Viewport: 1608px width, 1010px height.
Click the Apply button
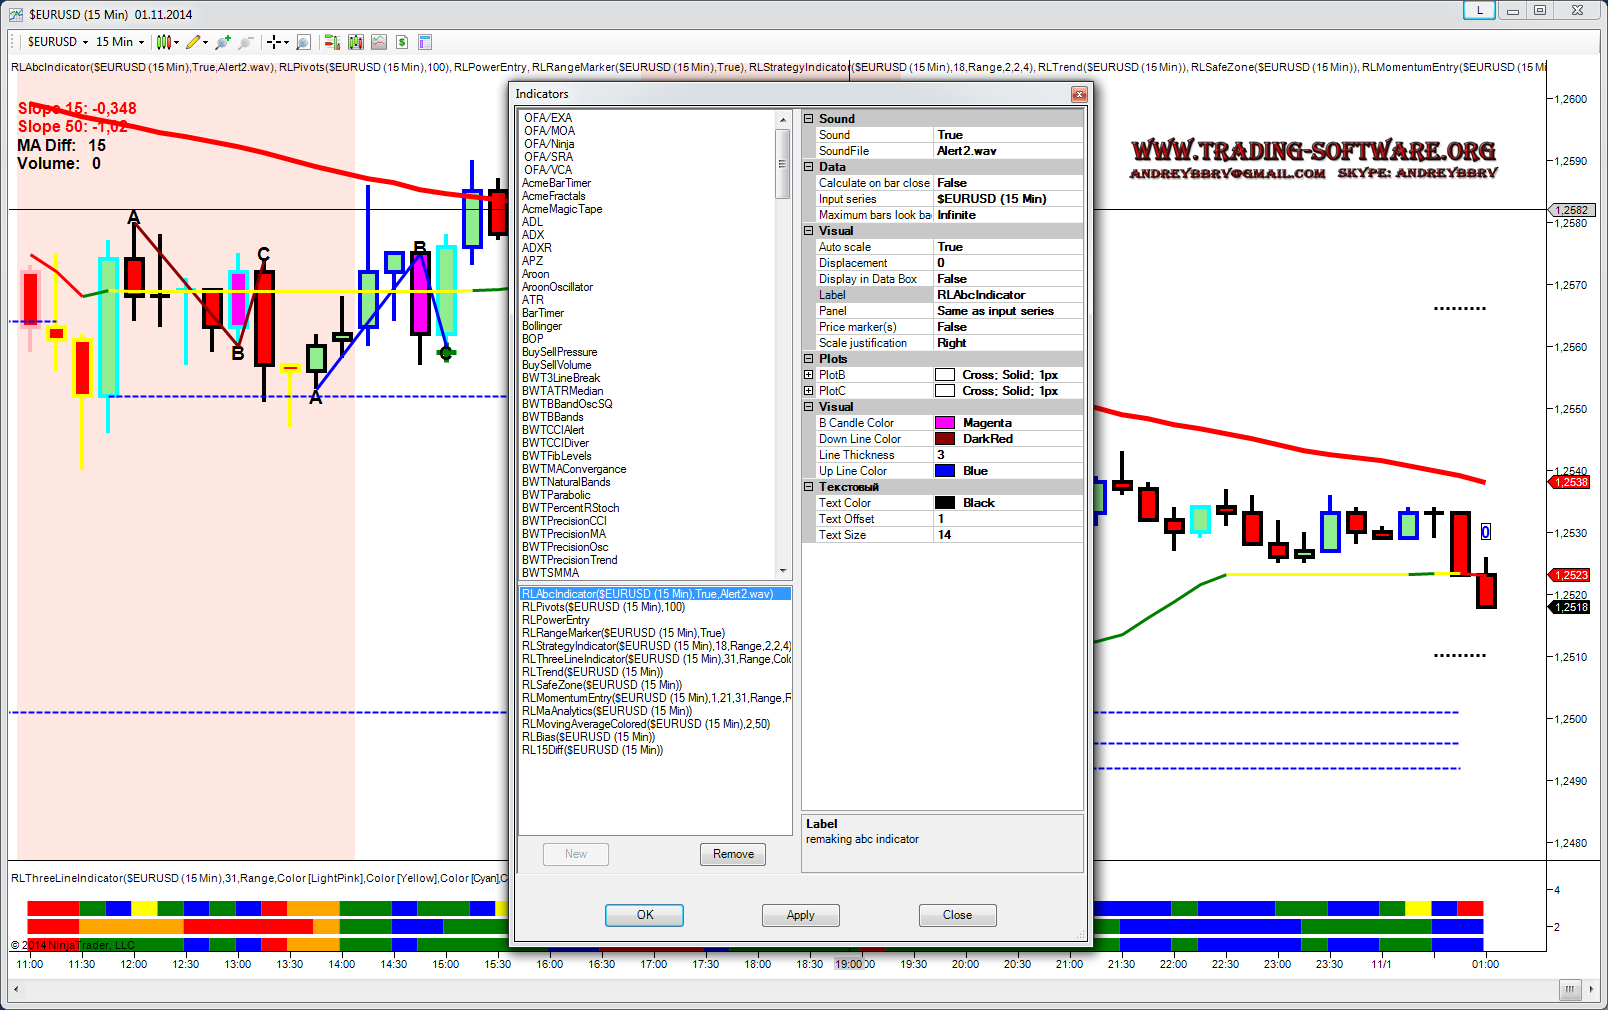click(x=800, y=915)
